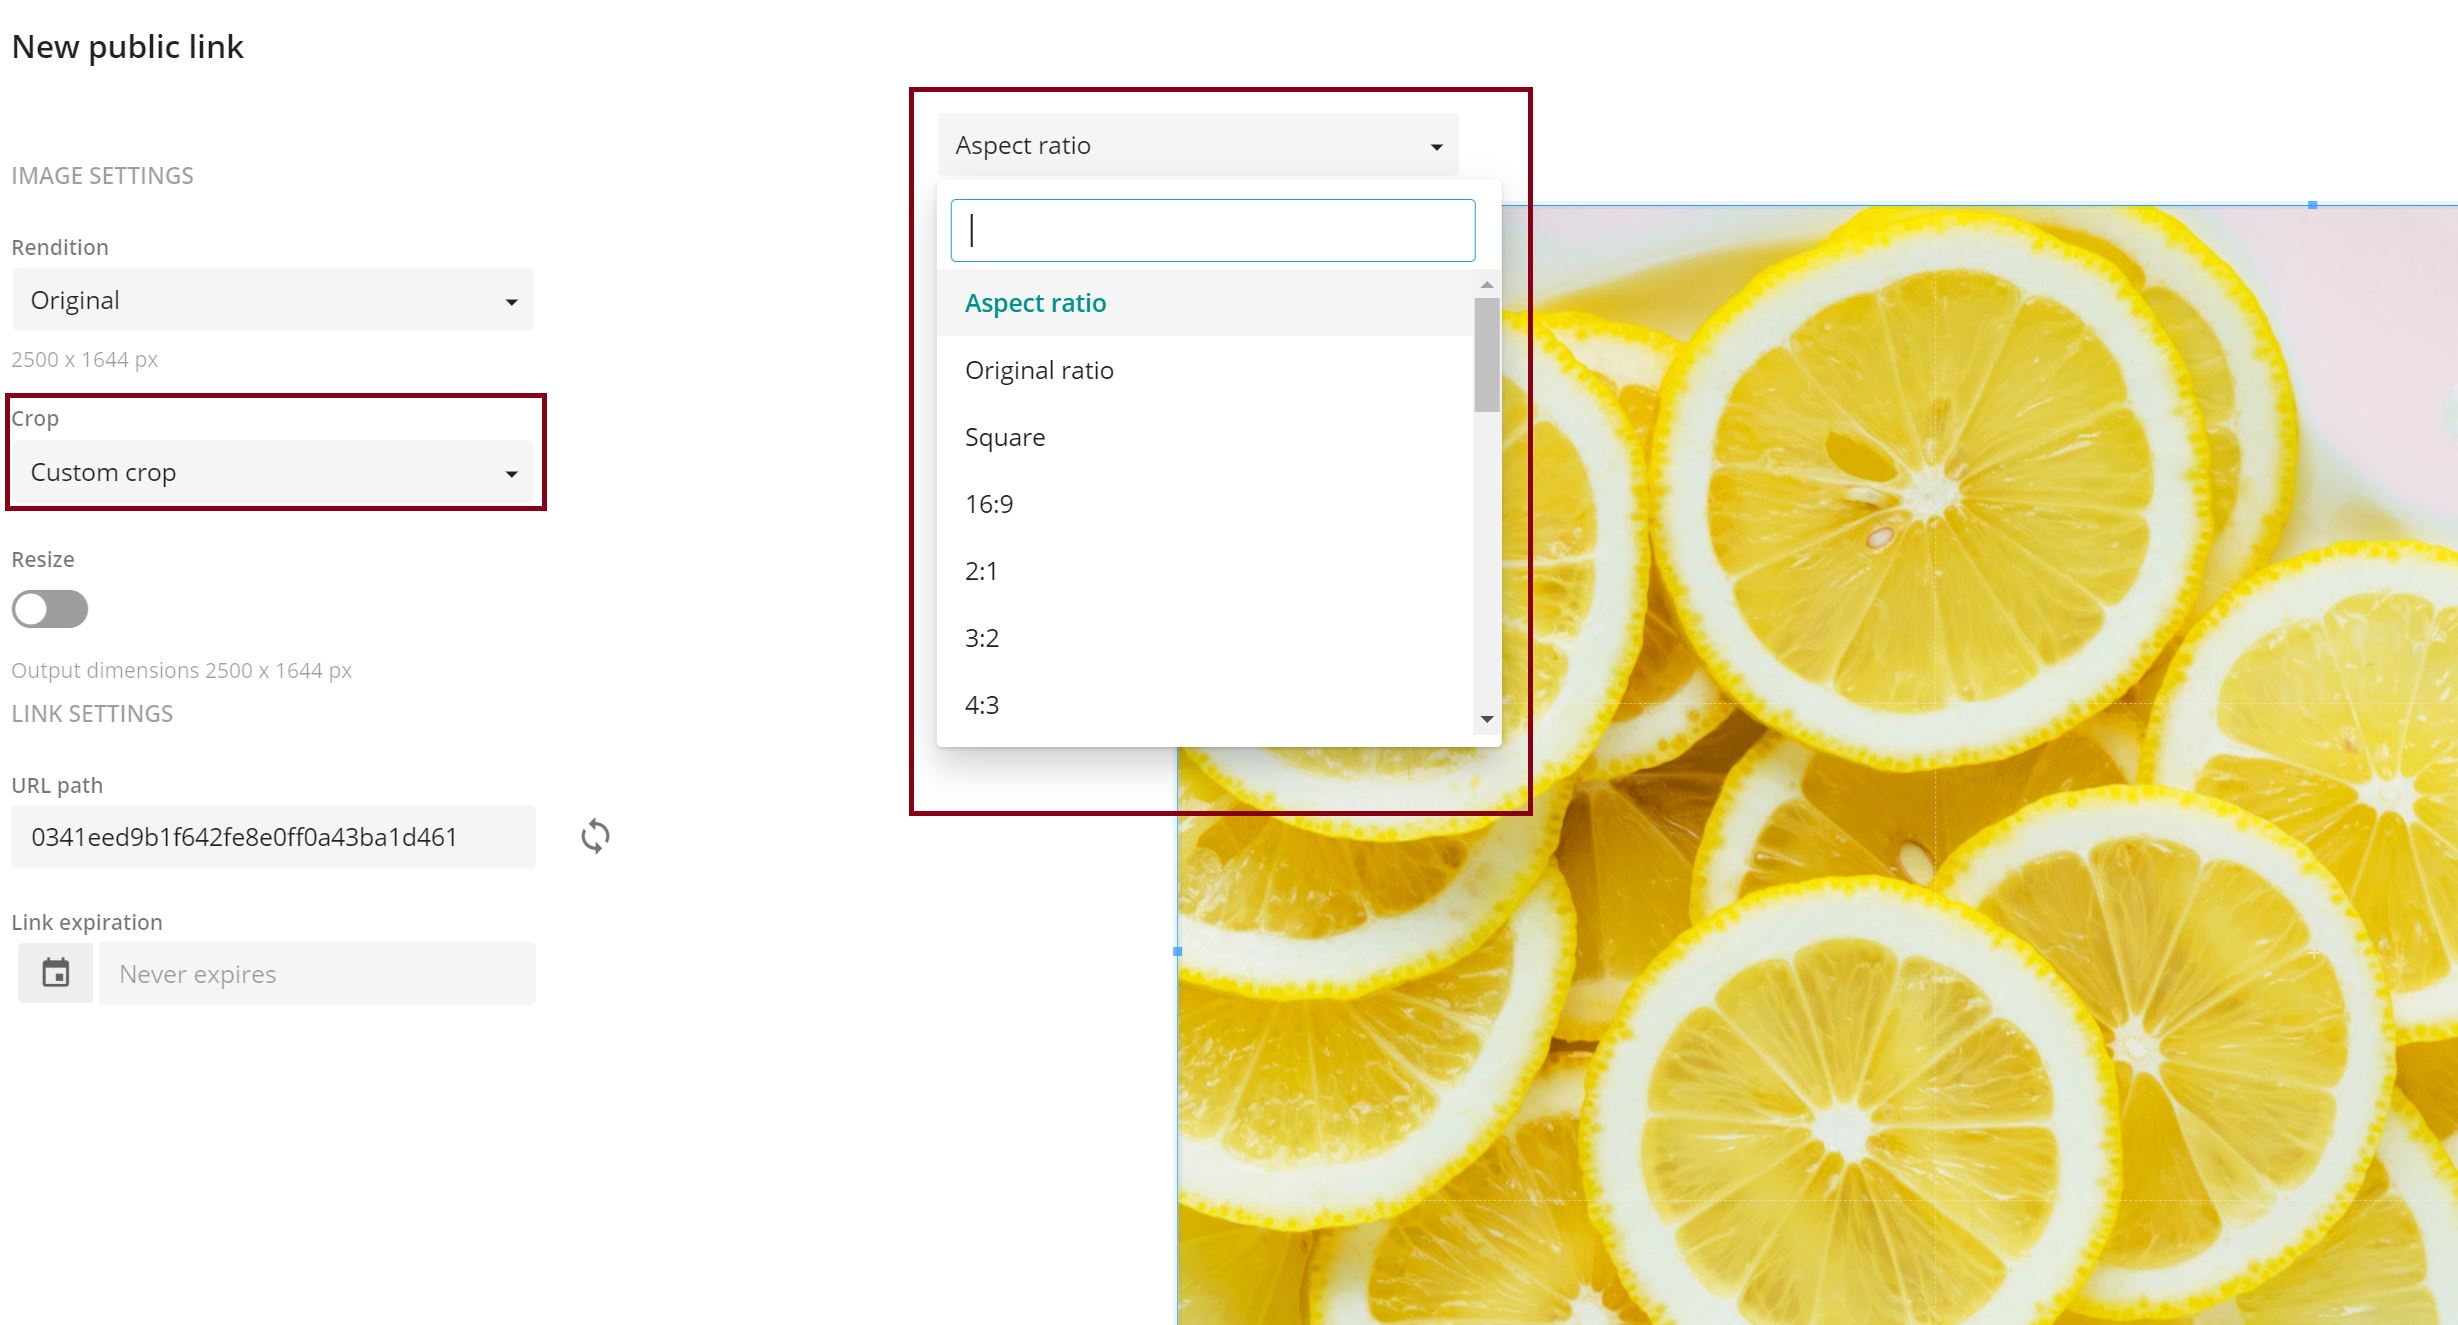
Task: Open the Aspect ratio selector
Action: point(1196,145)
